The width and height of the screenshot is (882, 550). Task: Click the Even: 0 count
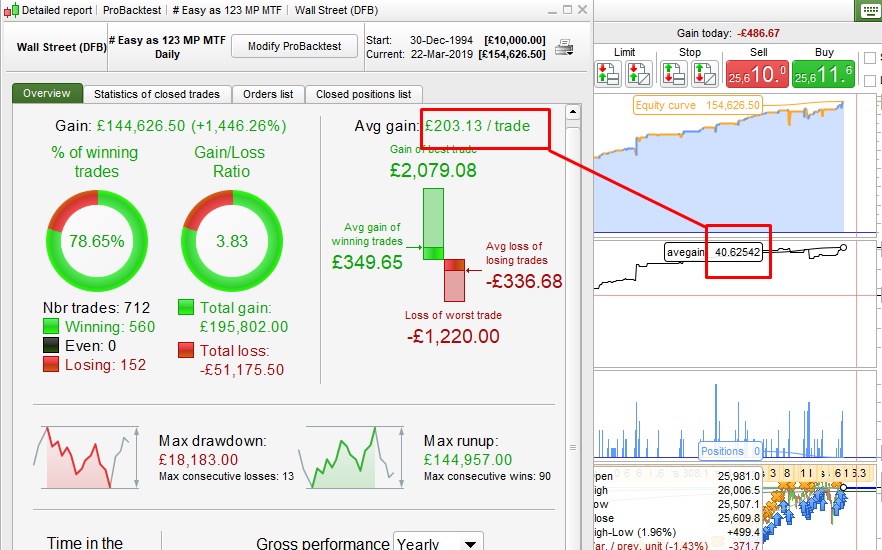pos(91,345)
